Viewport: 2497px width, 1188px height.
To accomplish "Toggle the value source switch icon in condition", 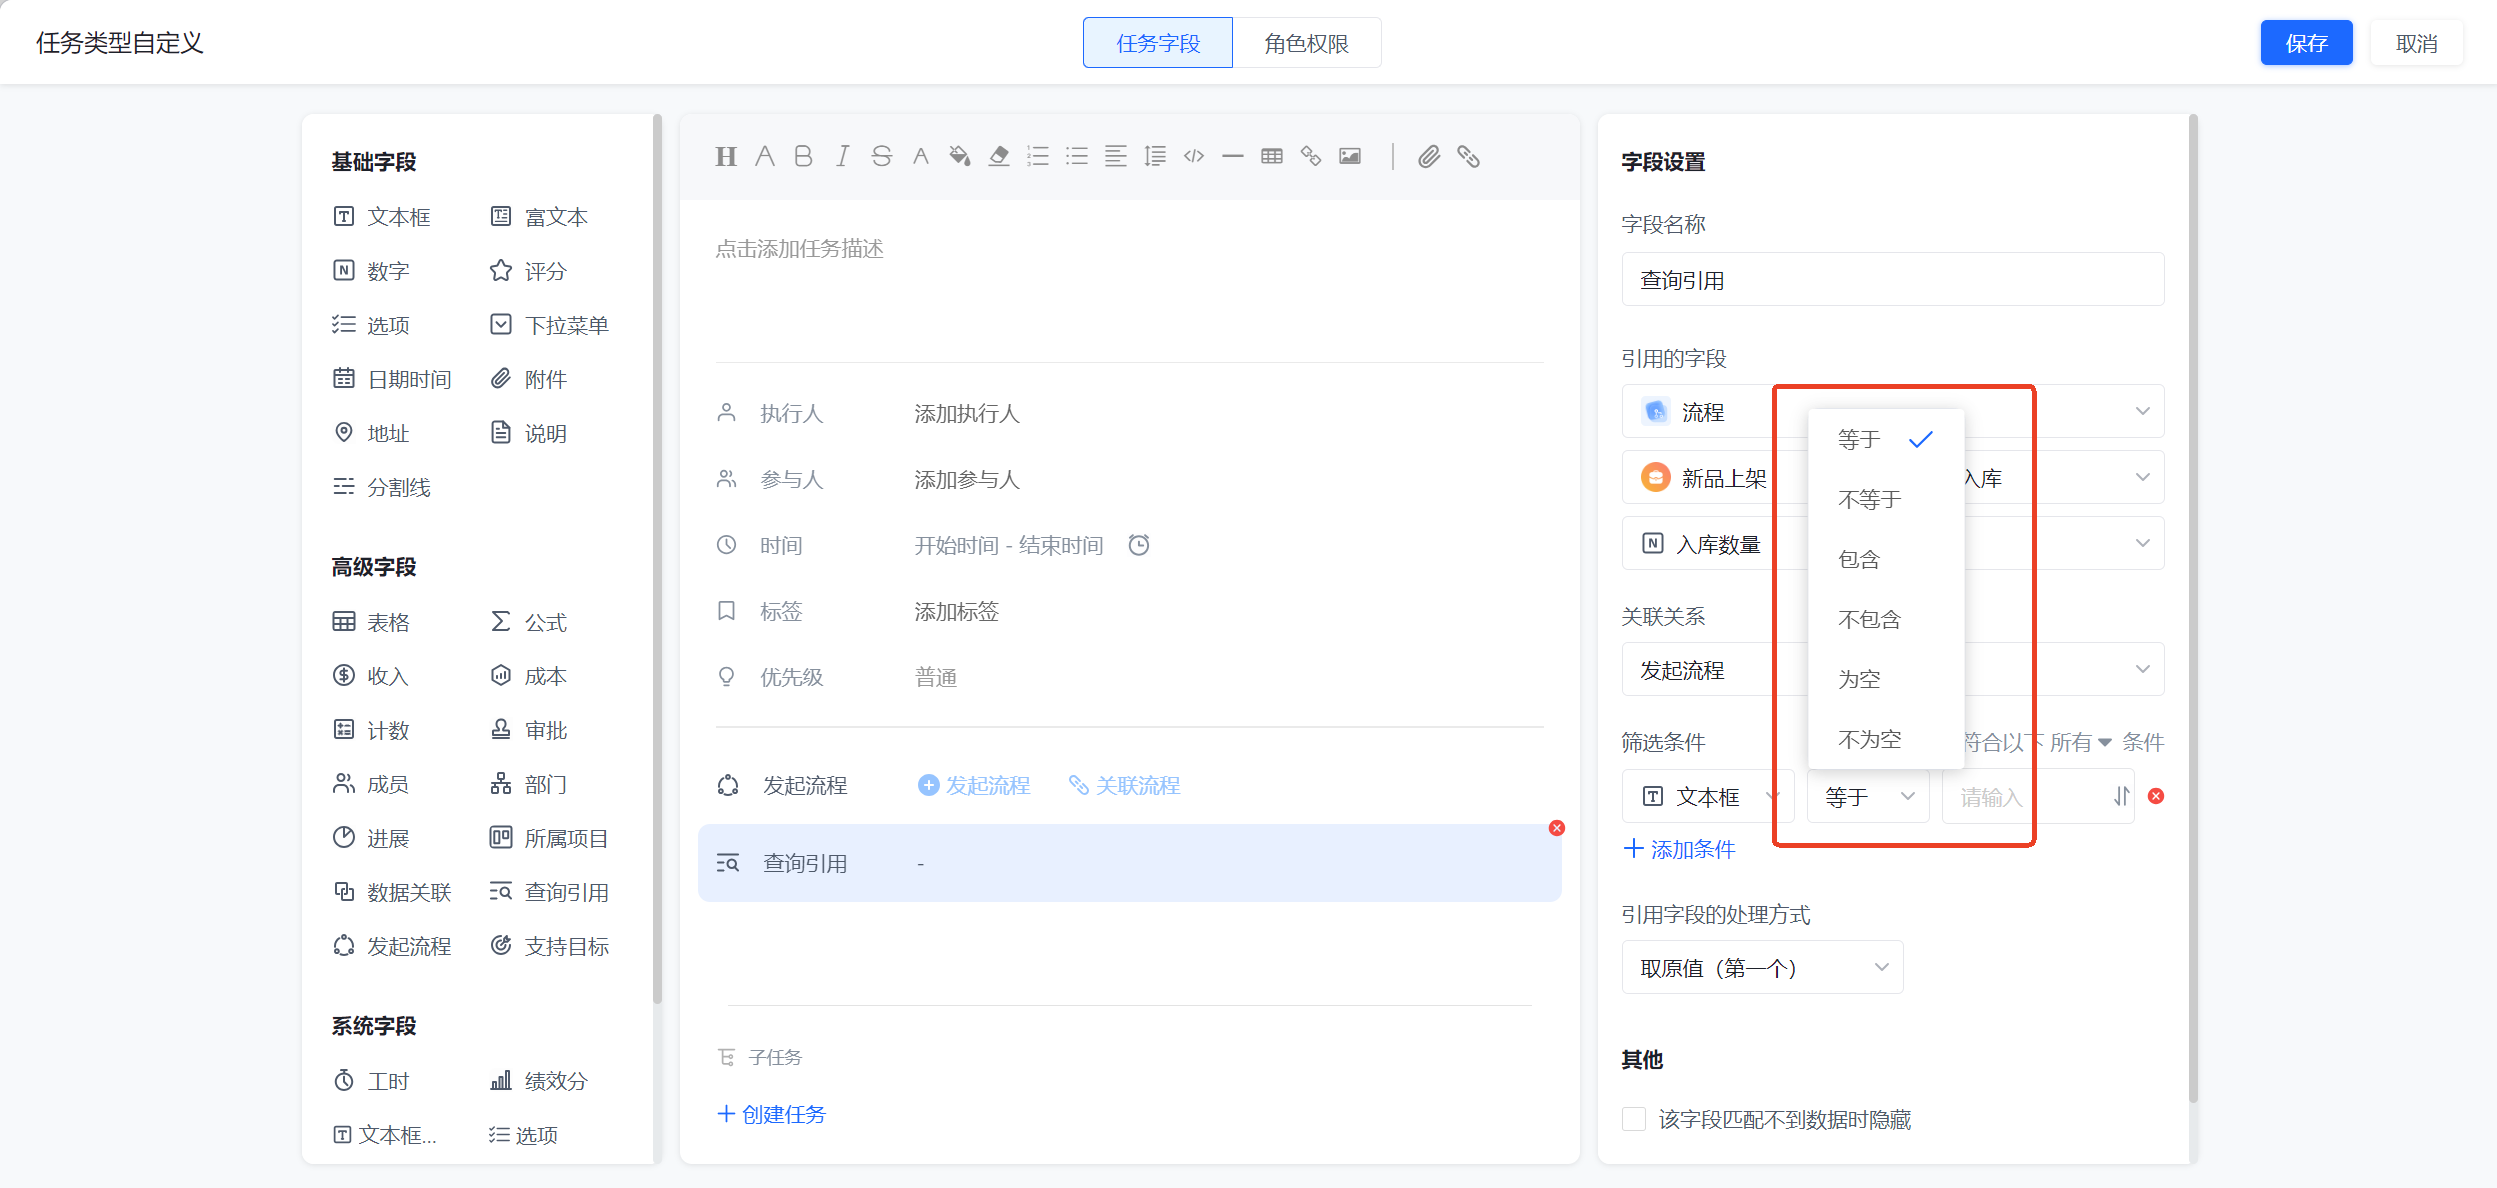I will [x=2121, y=796].
